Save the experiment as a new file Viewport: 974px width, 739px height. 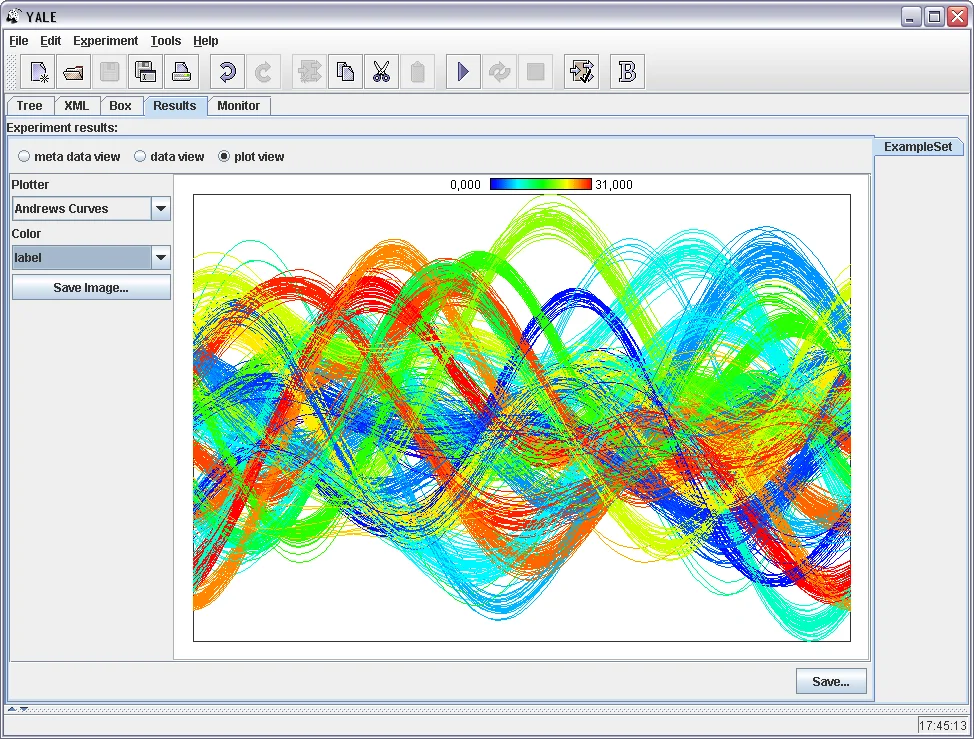145,71
